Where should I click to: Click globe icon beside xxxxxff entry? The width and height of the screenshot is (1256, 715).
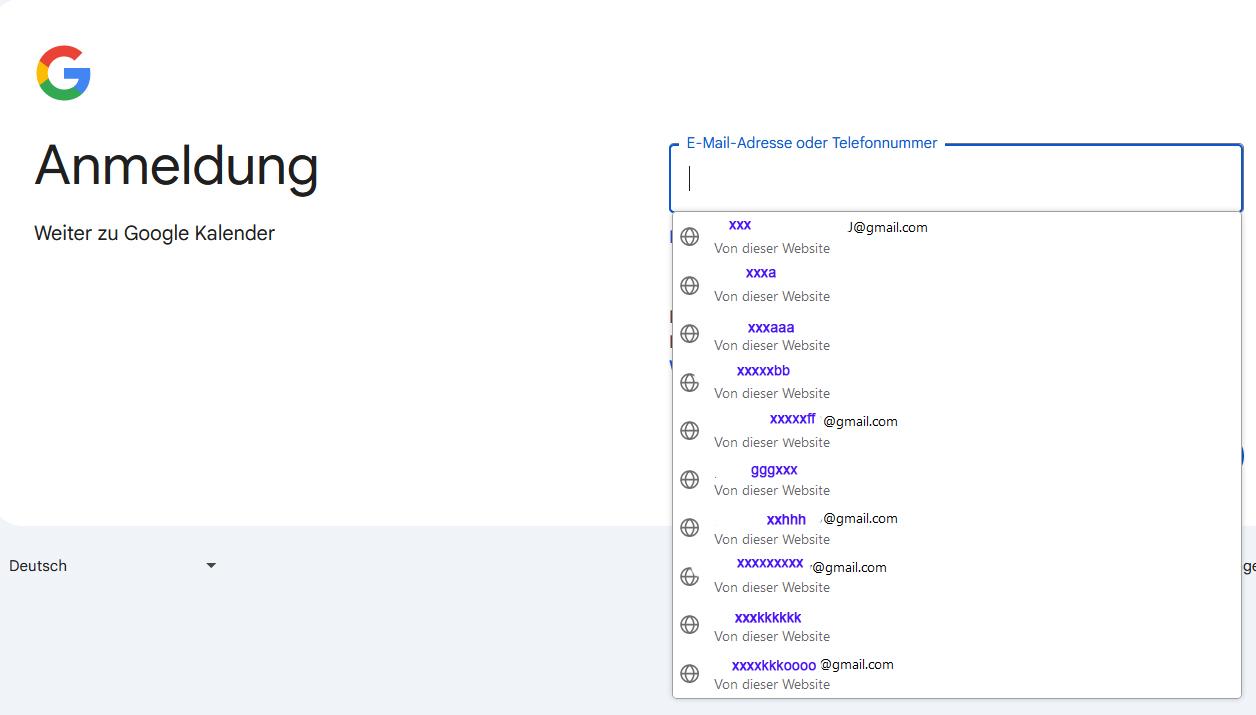click(x=689, y=430)
